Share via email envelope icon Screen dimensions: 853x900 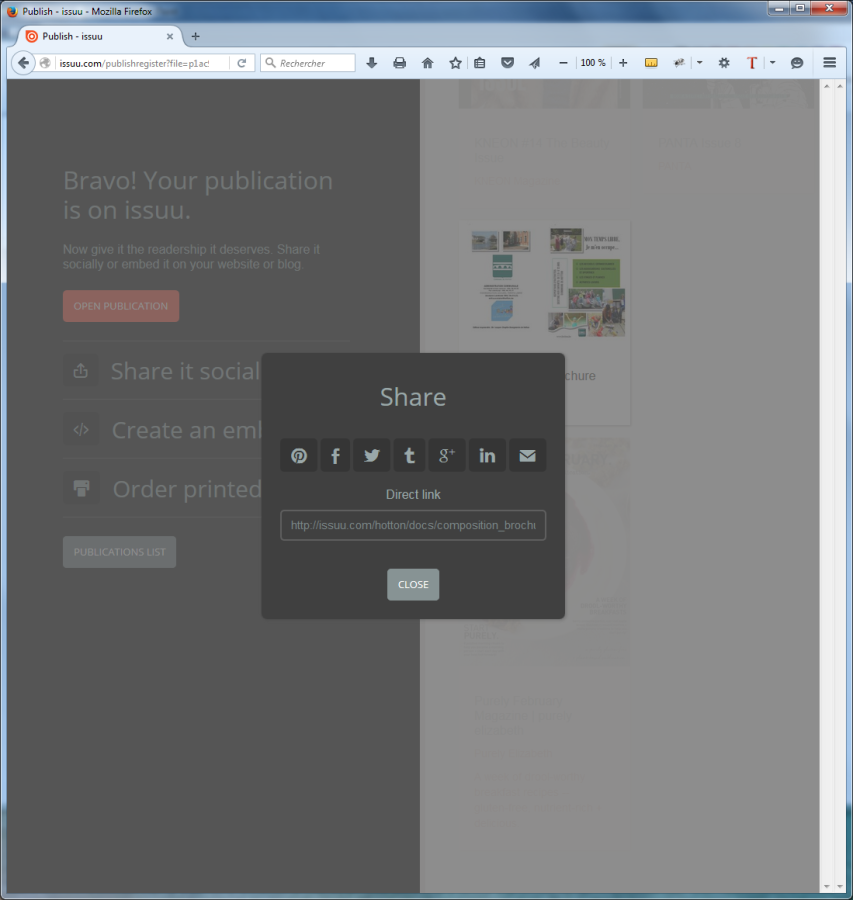click(x=528, y=456)
